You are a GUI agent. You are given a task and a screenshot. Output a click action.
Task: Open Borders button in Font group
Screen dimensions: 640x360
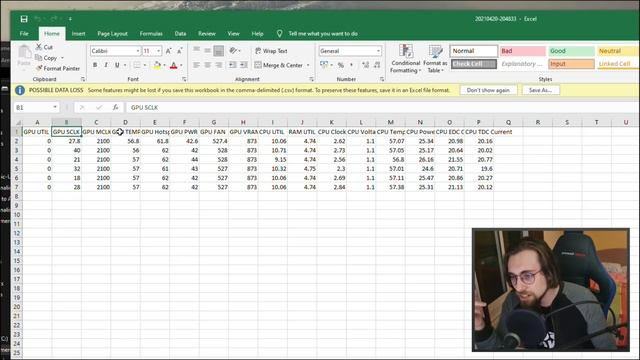(136, 65)
